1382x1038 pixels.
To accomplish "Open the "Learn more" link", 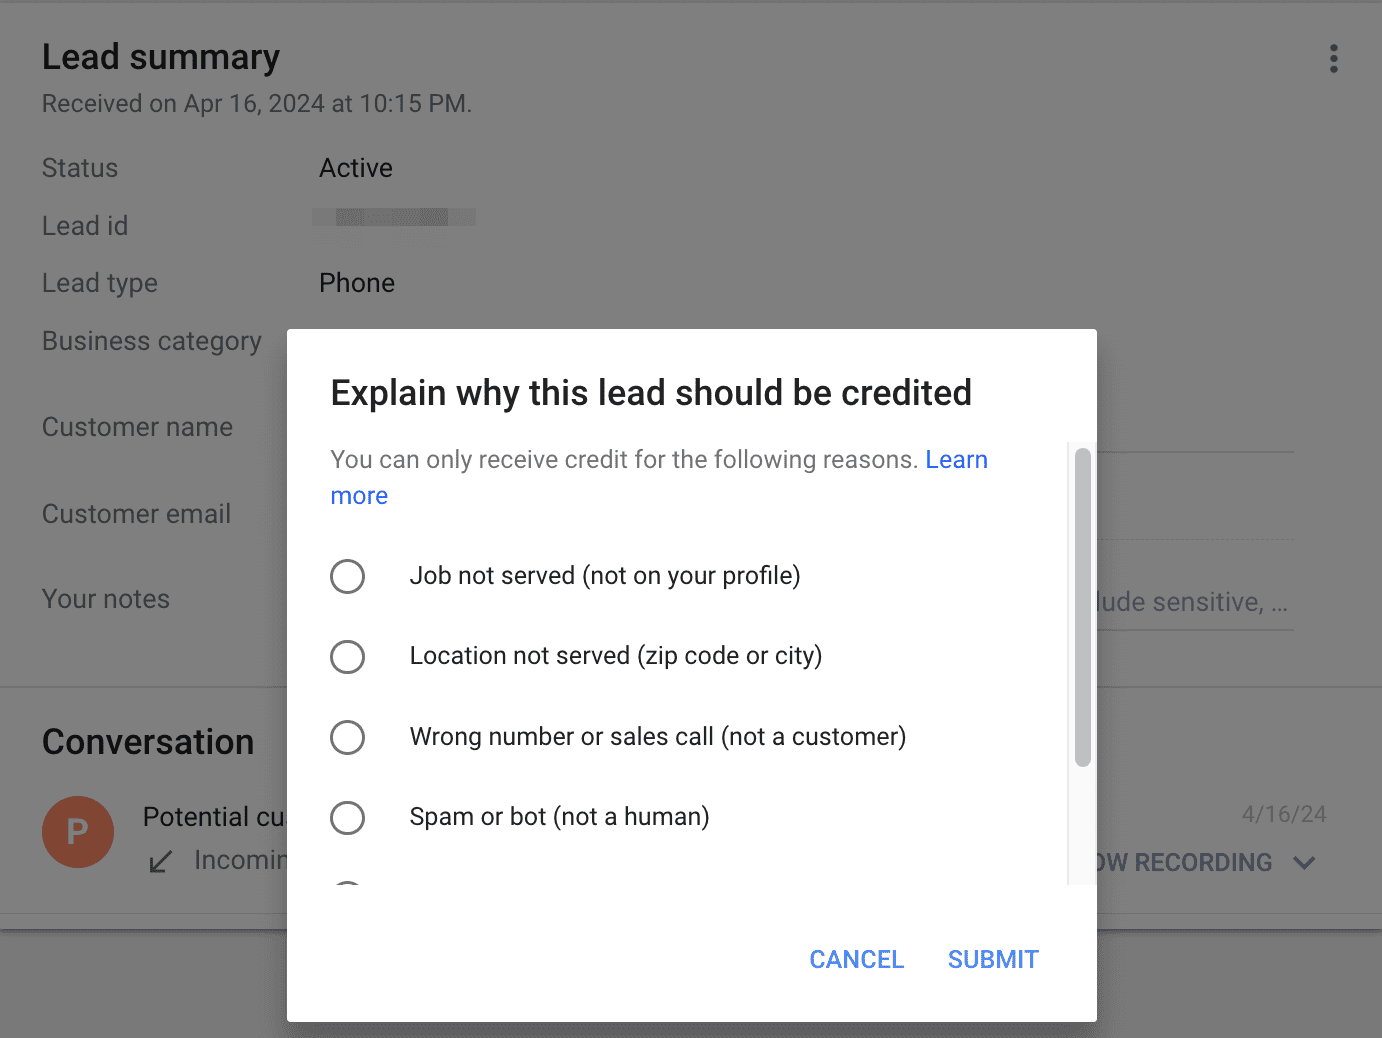I will pos(957,459).
